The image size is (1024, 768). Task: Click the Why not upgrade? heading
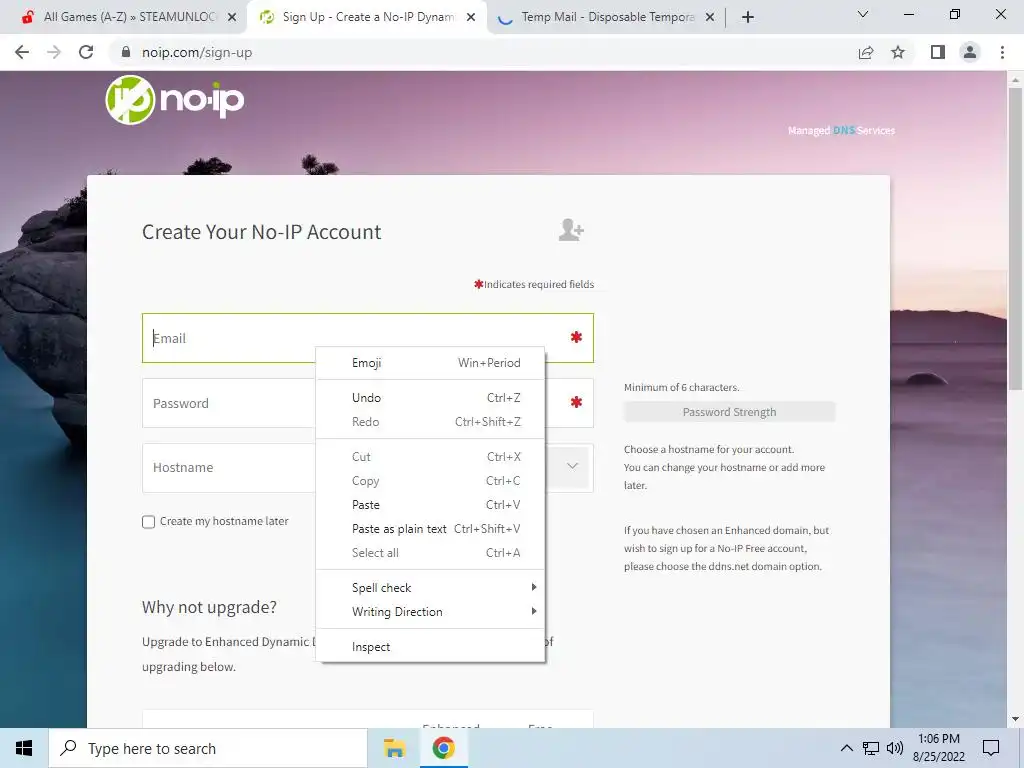click(209, 607)
